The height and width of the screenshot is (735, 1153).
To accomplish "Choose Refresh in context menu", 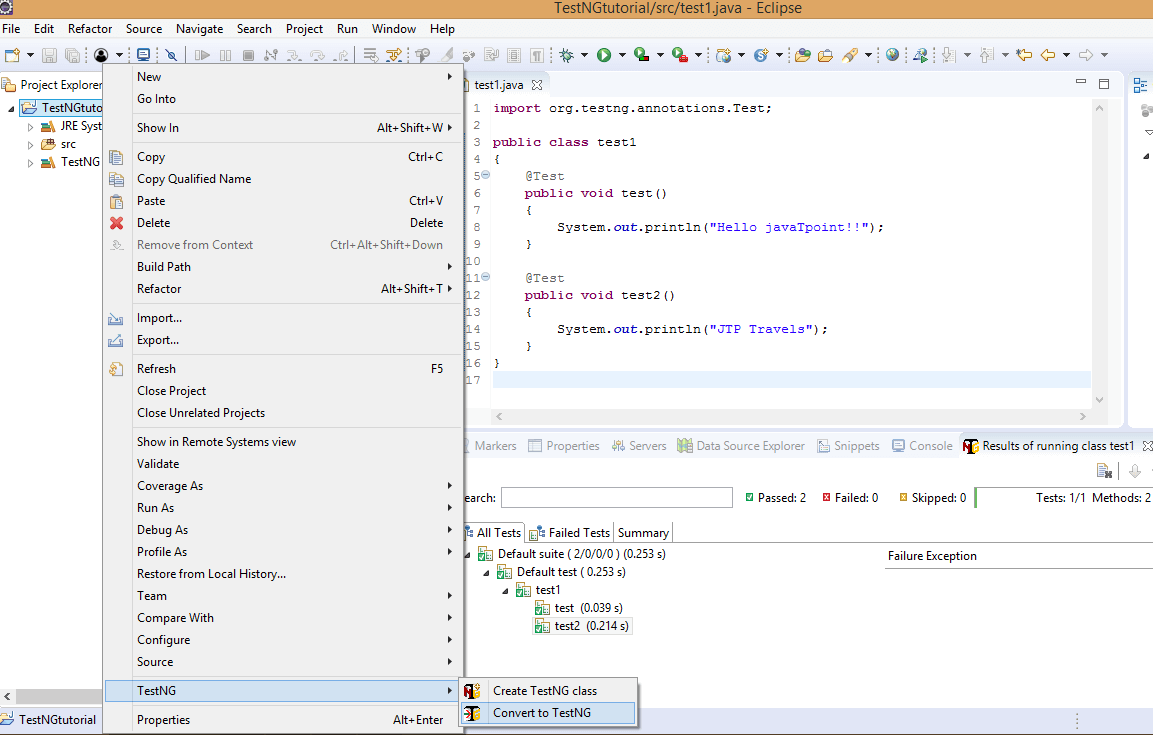I will (x=283, y=369).
